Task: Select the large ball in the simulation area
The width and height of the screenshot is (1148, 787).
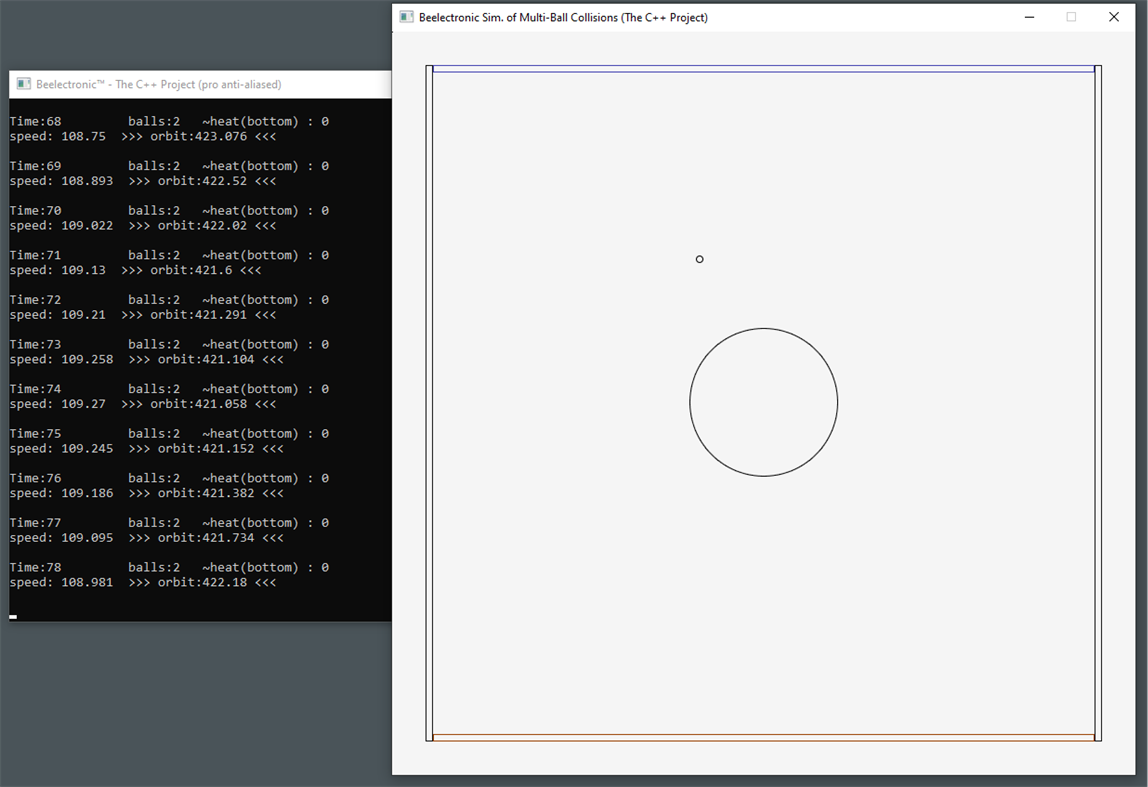Action: tap(764, 402)
